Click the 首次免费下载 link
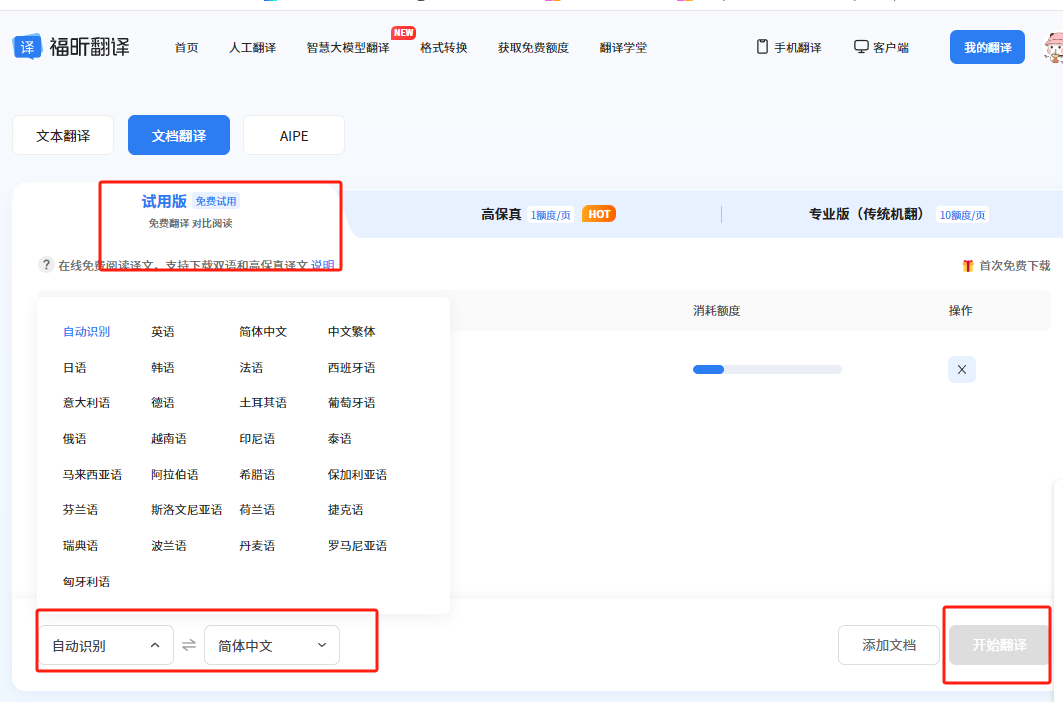 [x=1015, y=265]
